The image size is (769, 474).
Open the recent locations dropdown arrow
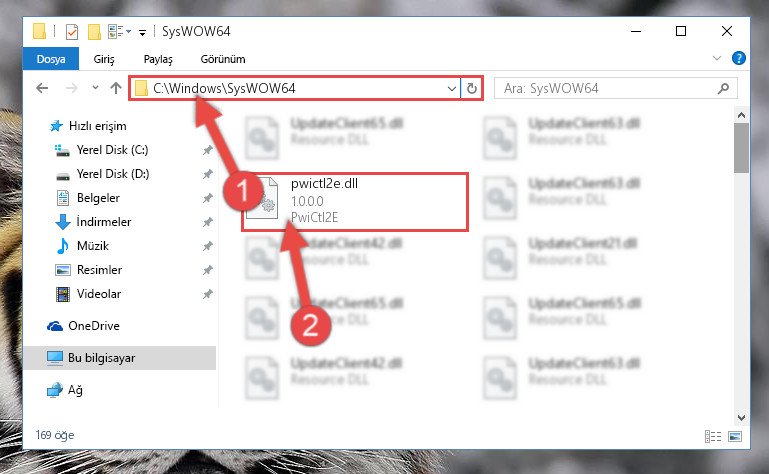[x=95, y=88]
